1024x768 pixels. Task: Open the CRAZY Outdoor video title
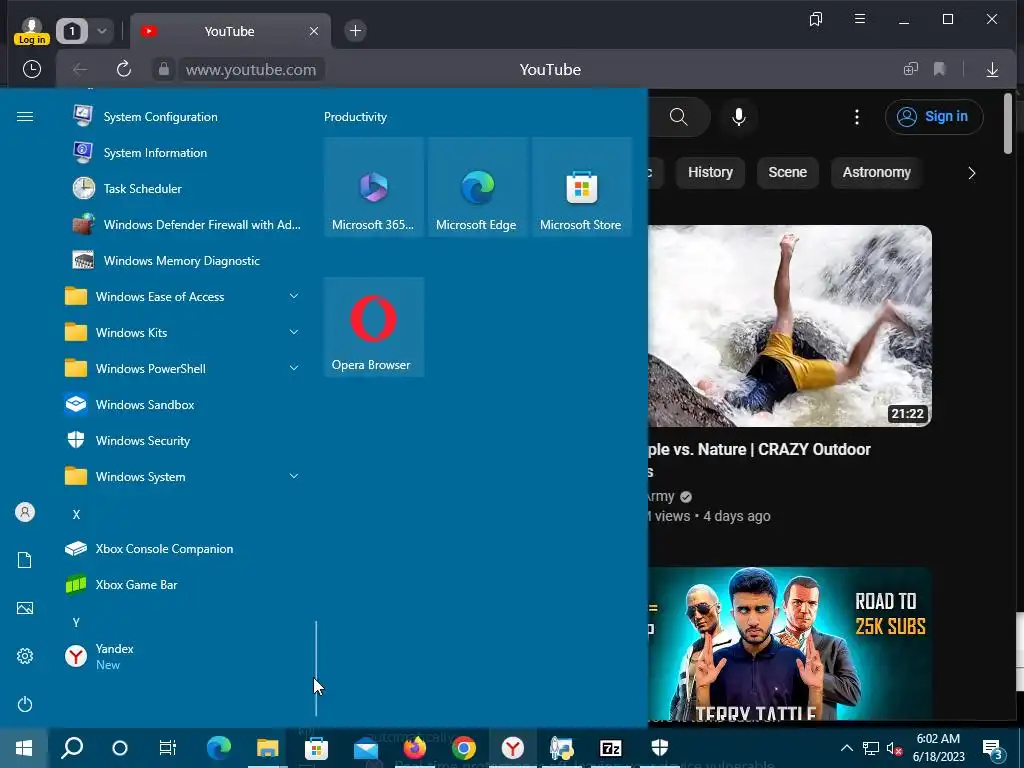(x=759, y=460)
